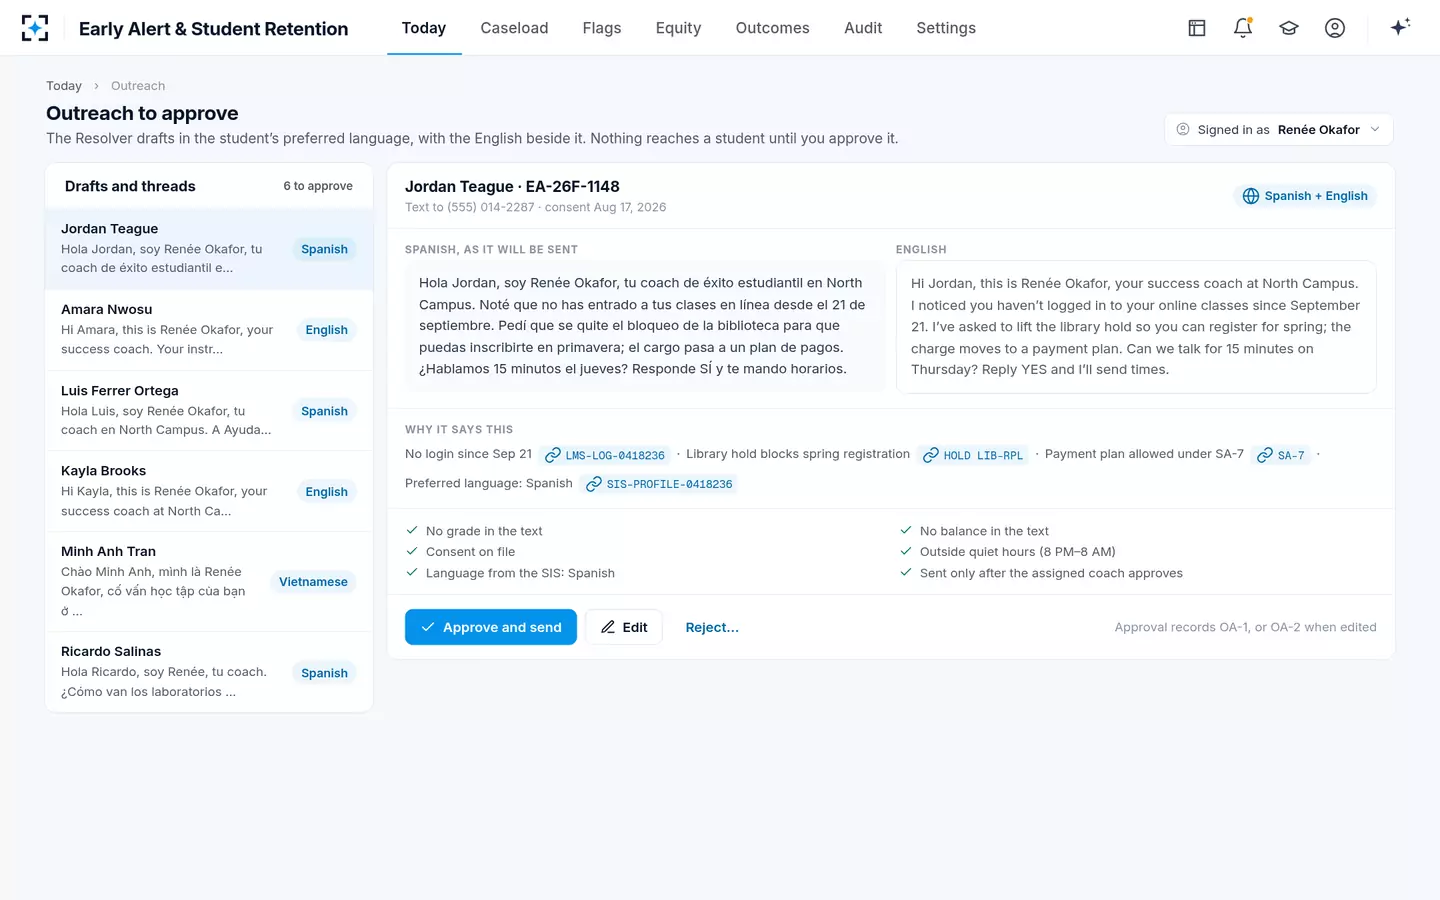Click the Early Alert app logo icon

(35, 28)
